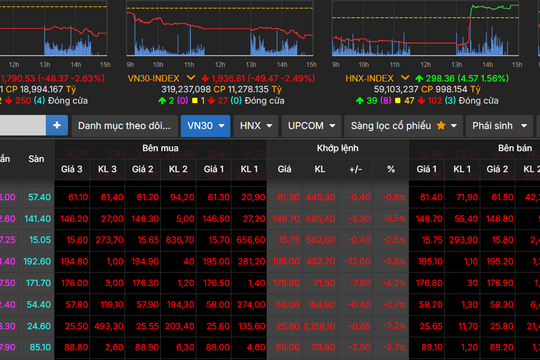Image resolution: width=540 pixels, height=360 pixels.
Task: Select the -12.00 change cell
Action: (x=357, y=261)
